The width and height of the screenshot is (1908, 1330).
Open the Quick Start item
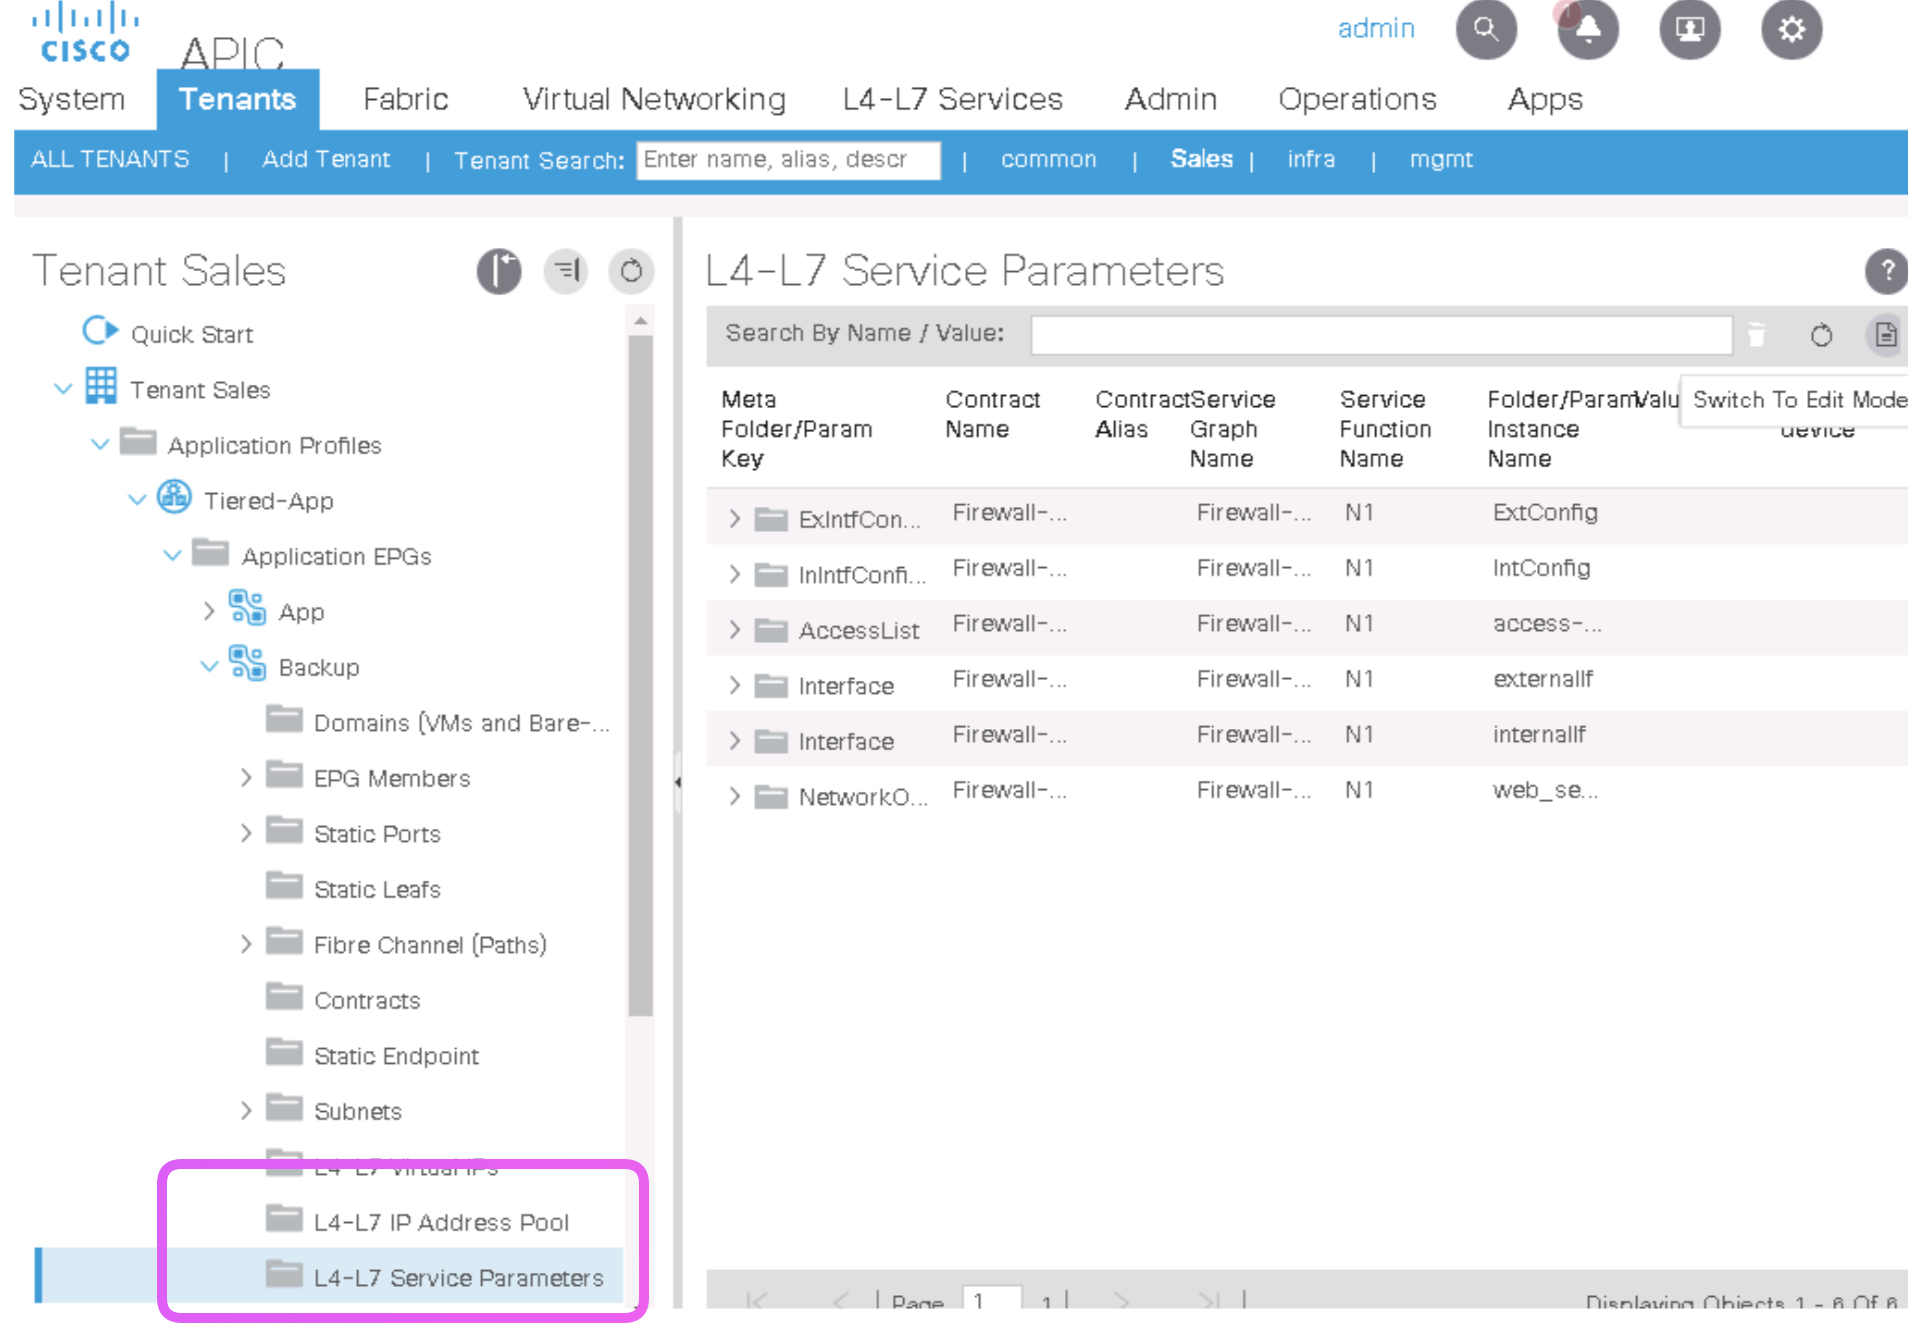191,334
